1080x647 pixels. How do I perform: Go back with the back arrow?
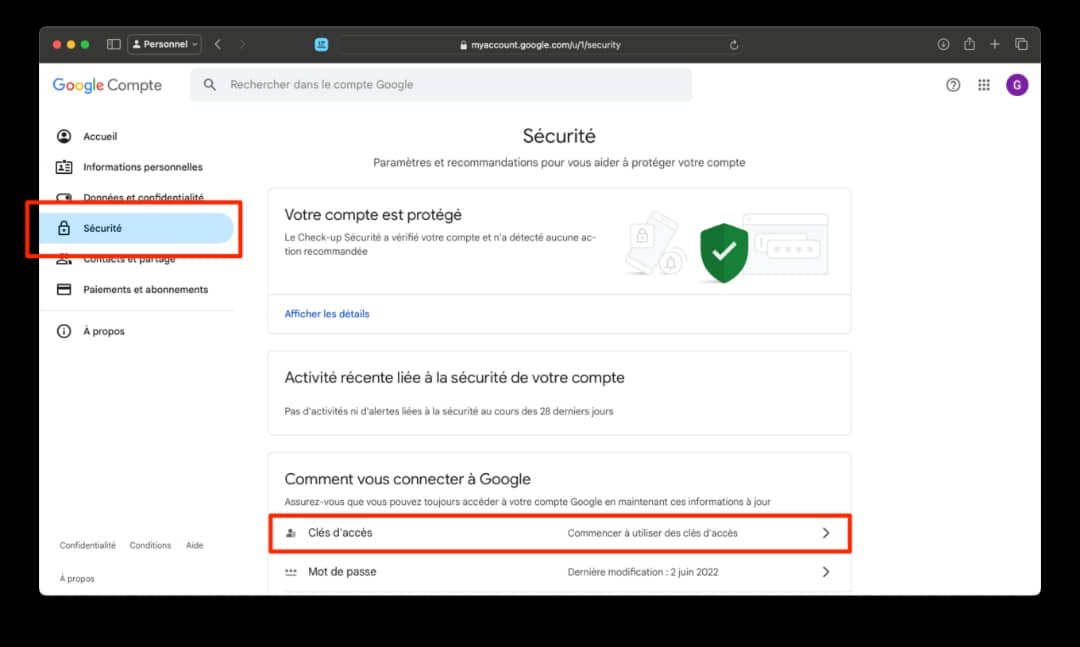pyautogui.click(x=218, y=44)
